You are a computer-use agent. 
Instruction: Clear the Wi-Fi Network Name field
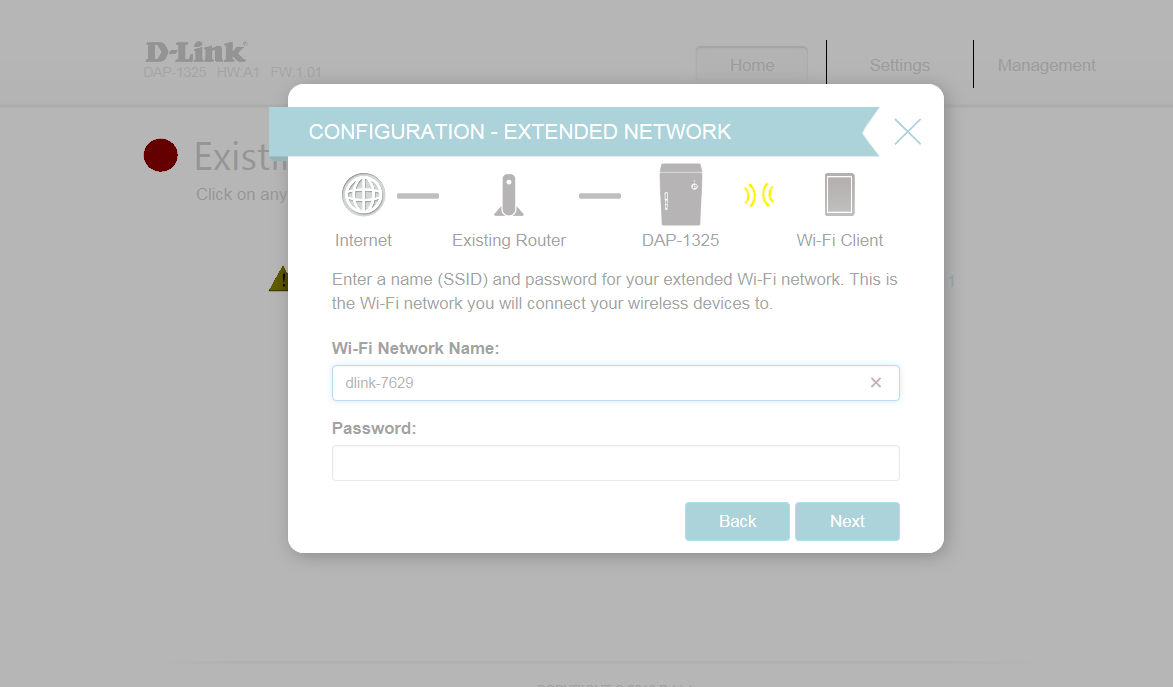coord(875,382)
